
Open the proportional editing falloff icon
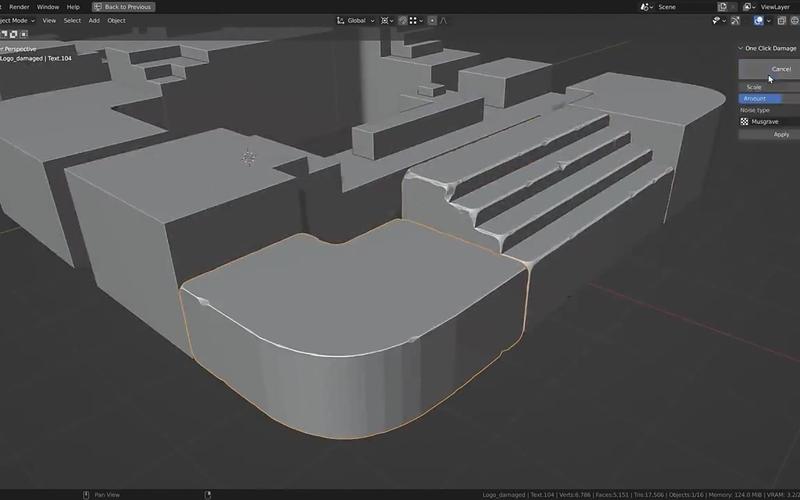tap(443, 20)
